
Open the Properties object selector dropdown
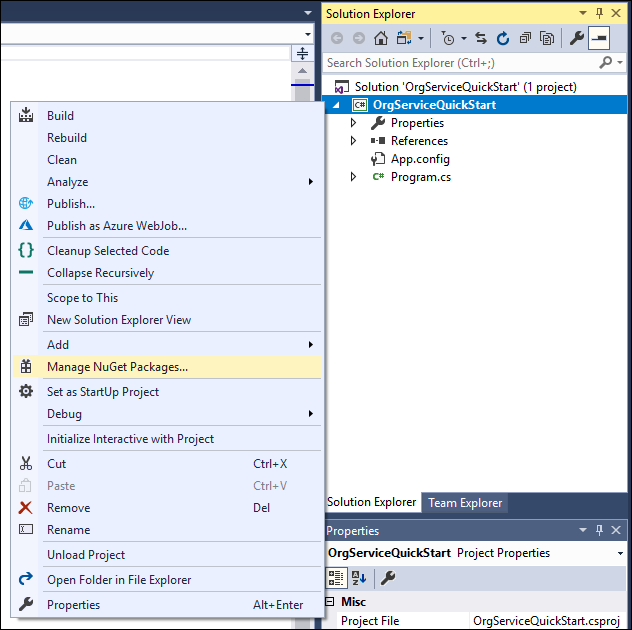click(x=620, y=553)
